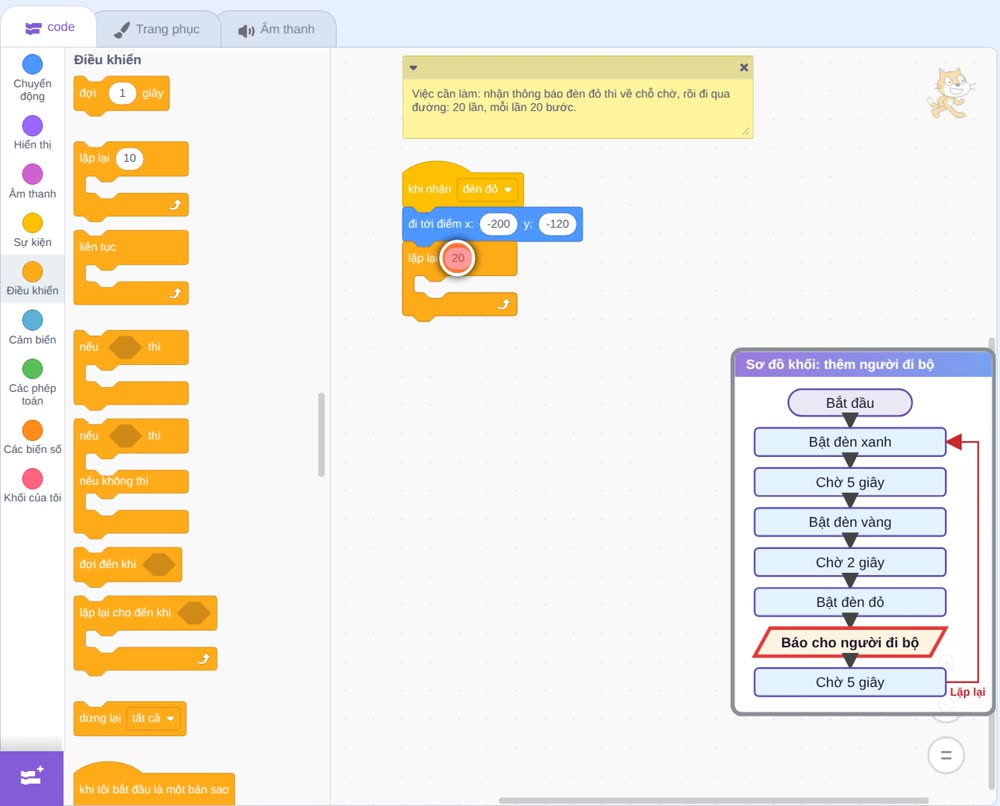Viewport: 1000px width, 806px height.
Task: Edit the x value -200 field
Action: (x=498, y=224)
